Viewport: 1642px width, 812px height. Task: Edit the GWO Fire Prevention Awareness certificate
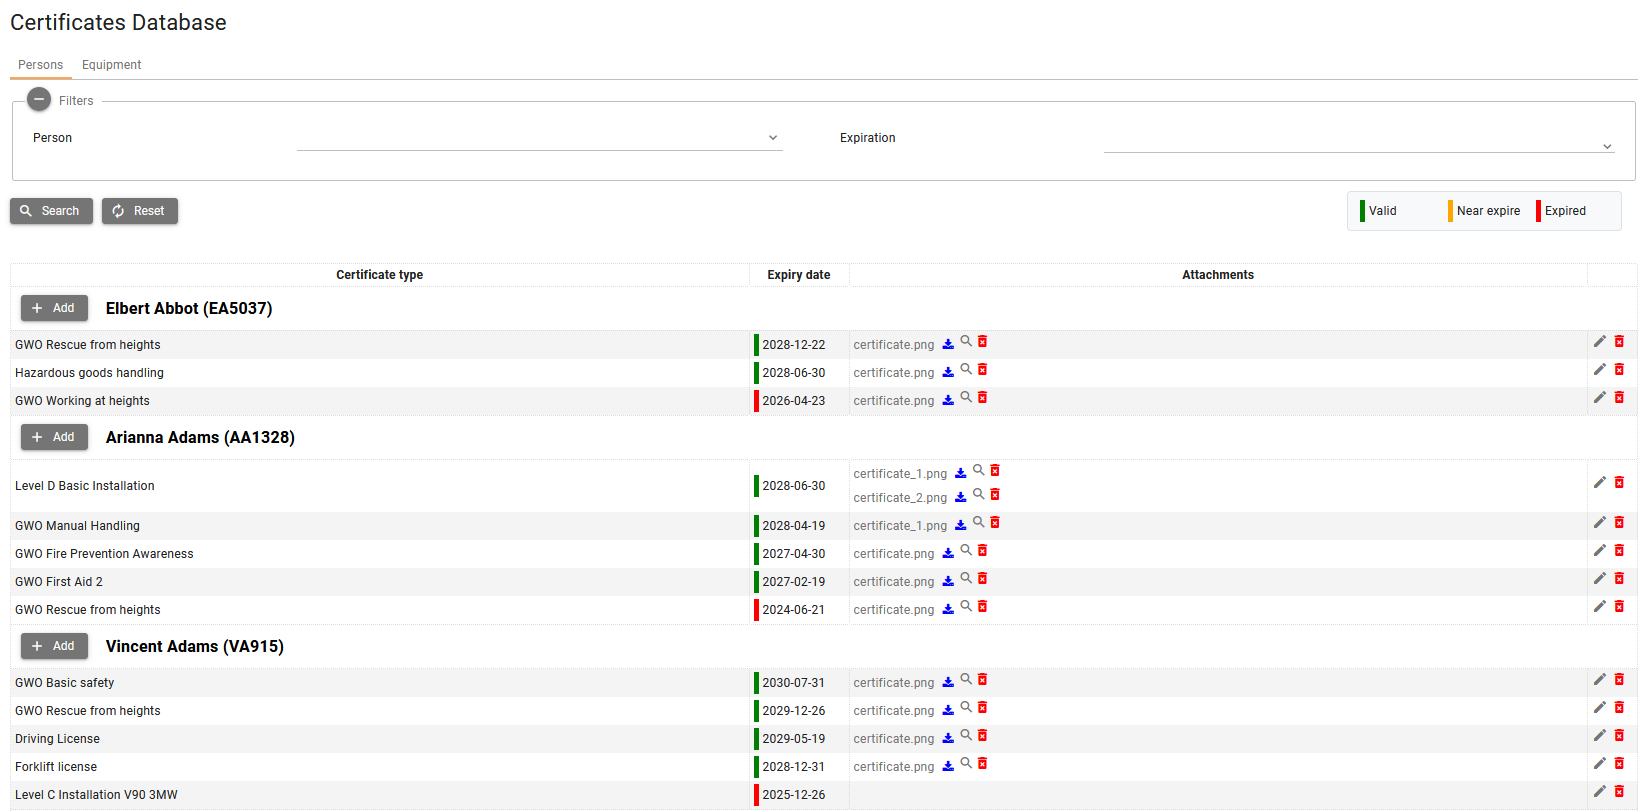1600,551
